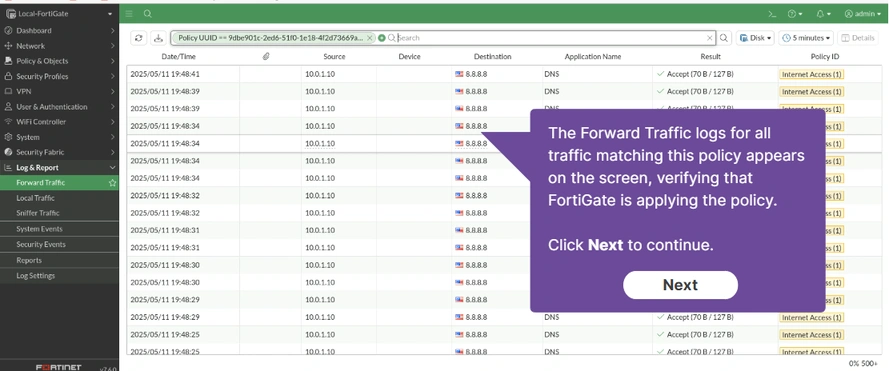Screen dimensions: 889x371
Task: Expand the Security Fabric menu
Action: click(x=60, y=152)
